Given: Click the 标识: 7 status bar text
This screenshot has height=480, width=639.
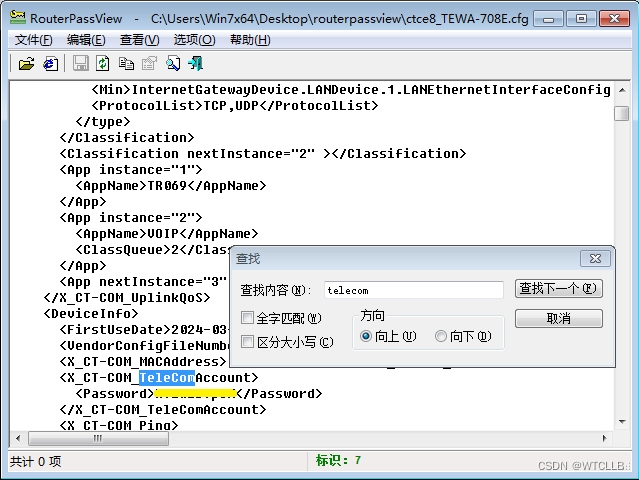Looking at the screenshot, I should click(x=338, y=460).
